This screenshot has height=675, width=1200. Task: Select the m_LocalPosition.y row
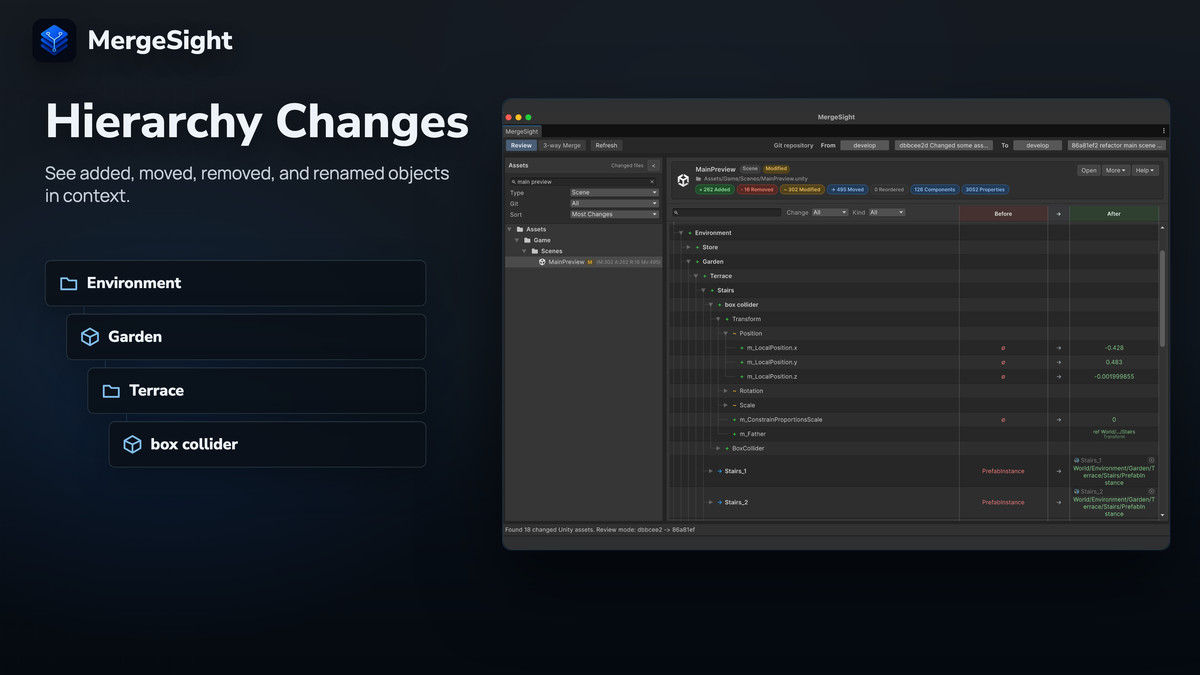915,362
